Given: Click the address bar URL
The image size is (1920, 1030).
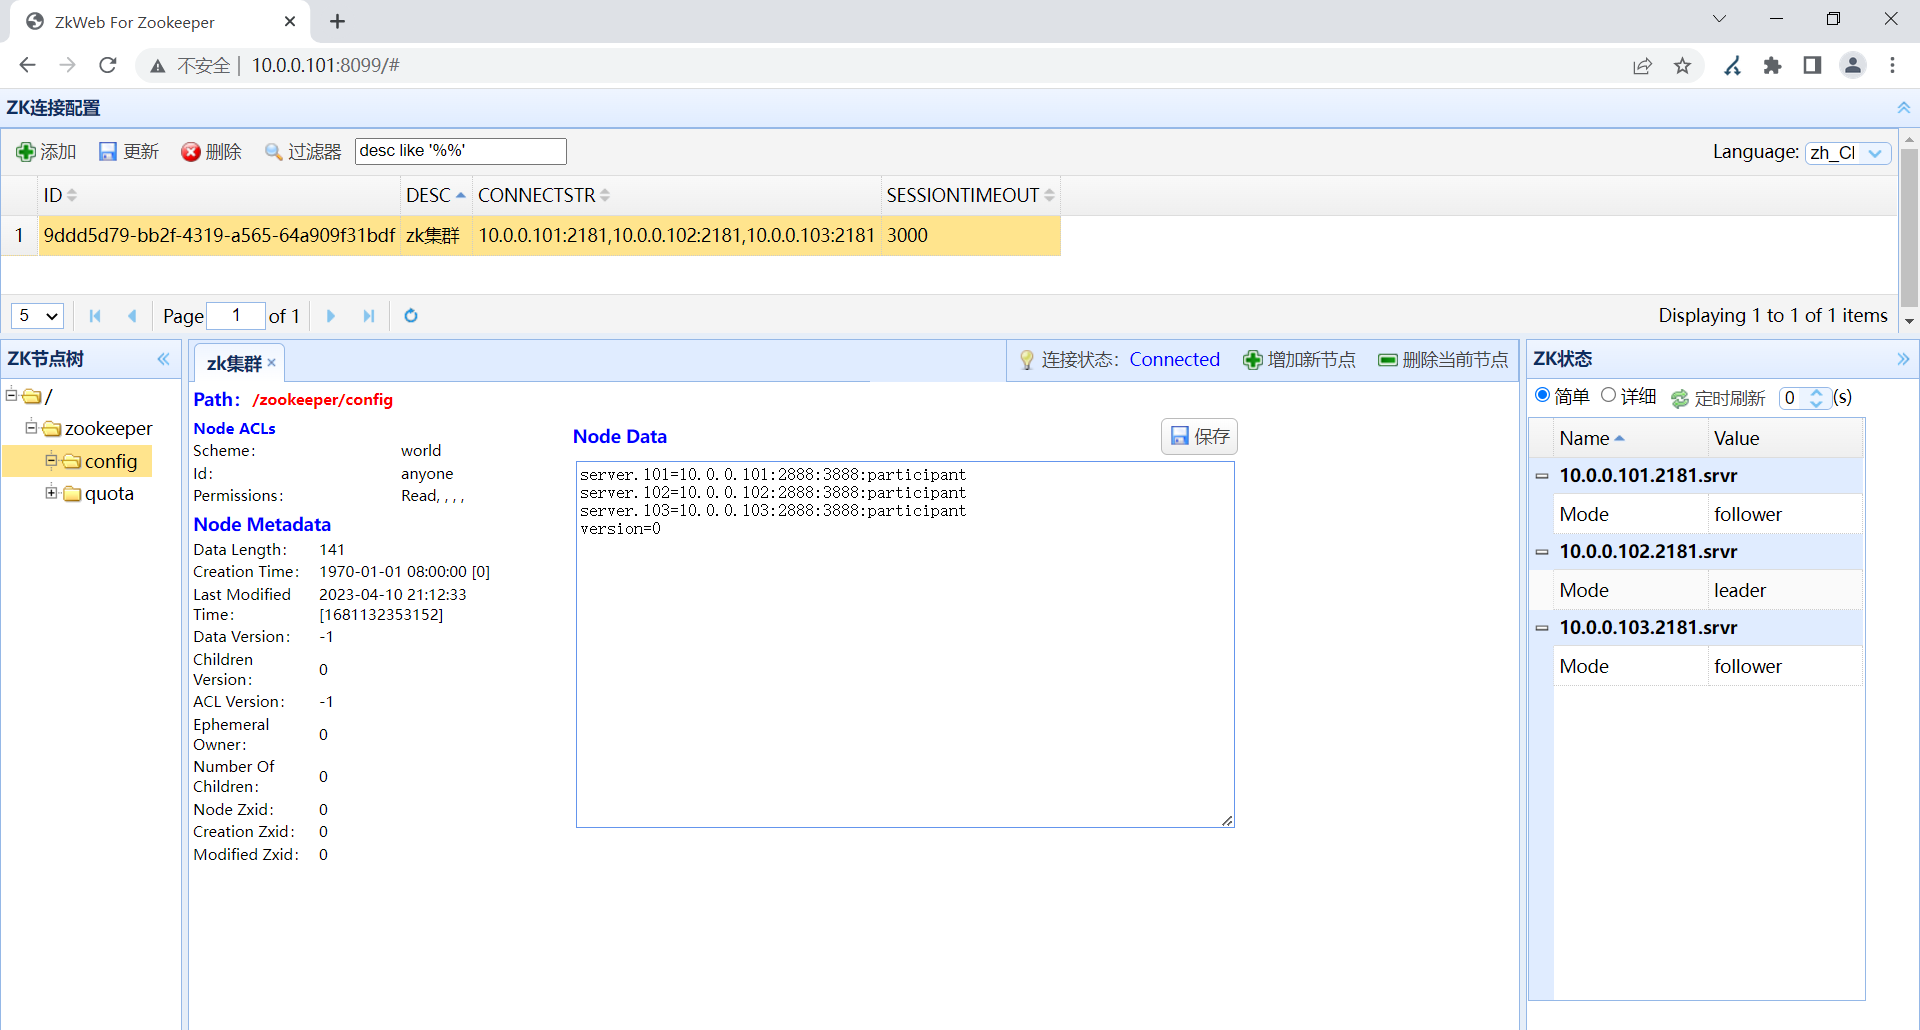Looking at the screenshot, I should [x=326, y=65].
